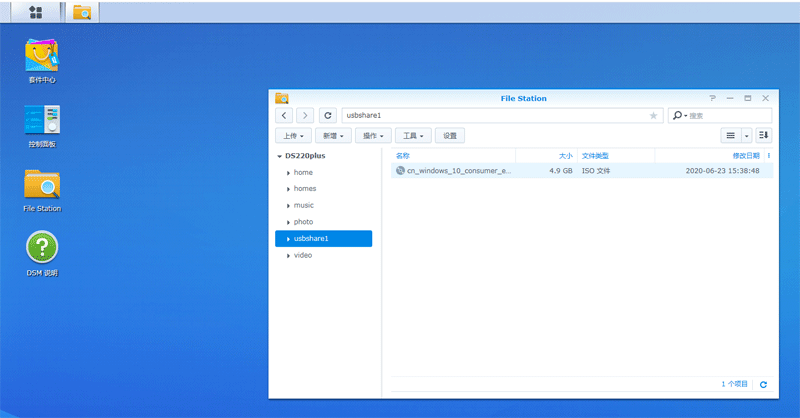The height and width of the screenshot is (418, 800).
Task: Click the usbshare1 path address field
Action: pyautogui.click(x=503, y=115)
